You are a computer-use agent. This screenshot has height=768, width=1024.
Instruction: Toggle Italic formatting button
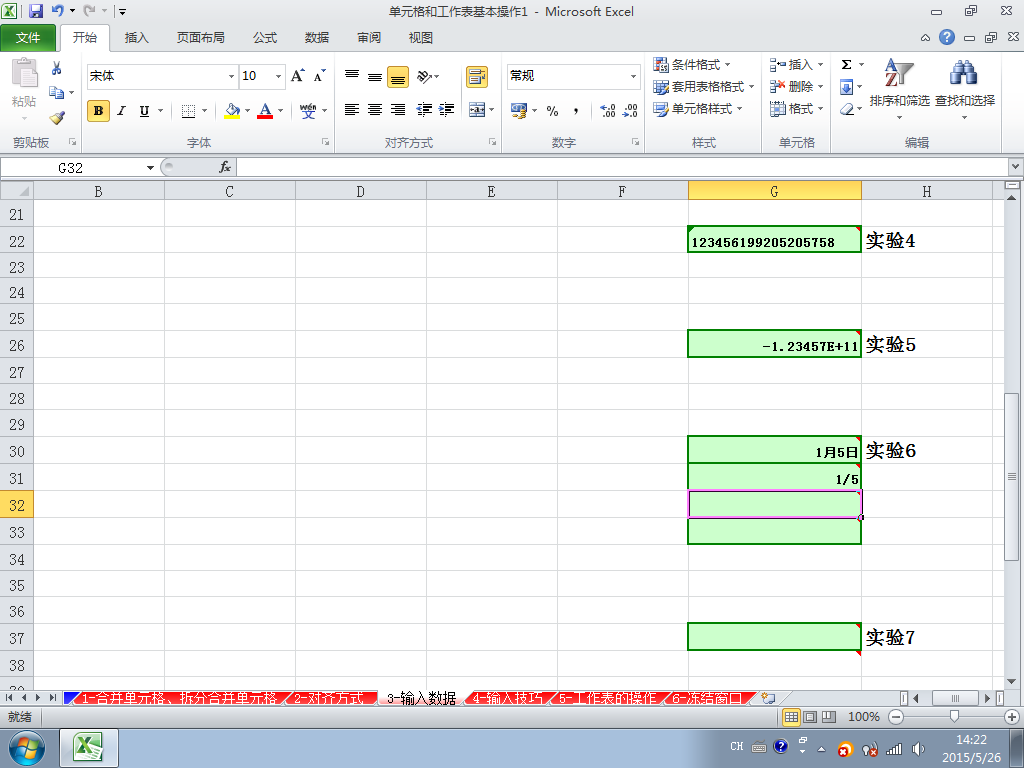tap(121, 111)
